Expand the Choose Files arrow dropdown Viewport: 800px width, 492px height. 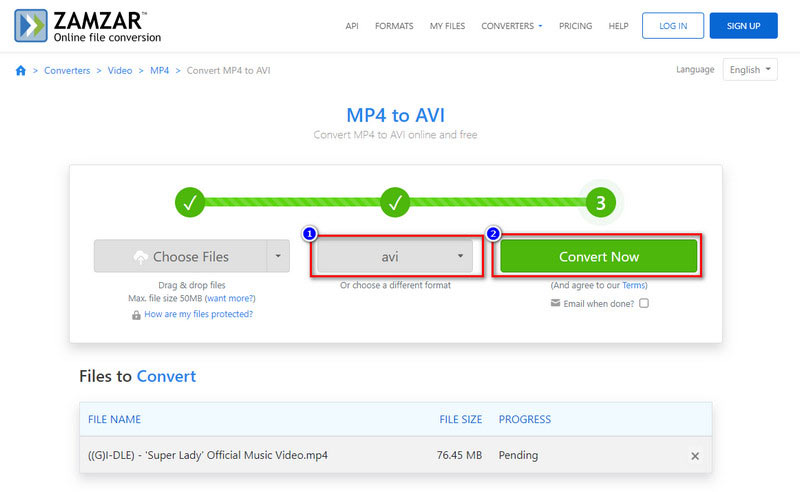pyautogui.click(x=277, y=257)
